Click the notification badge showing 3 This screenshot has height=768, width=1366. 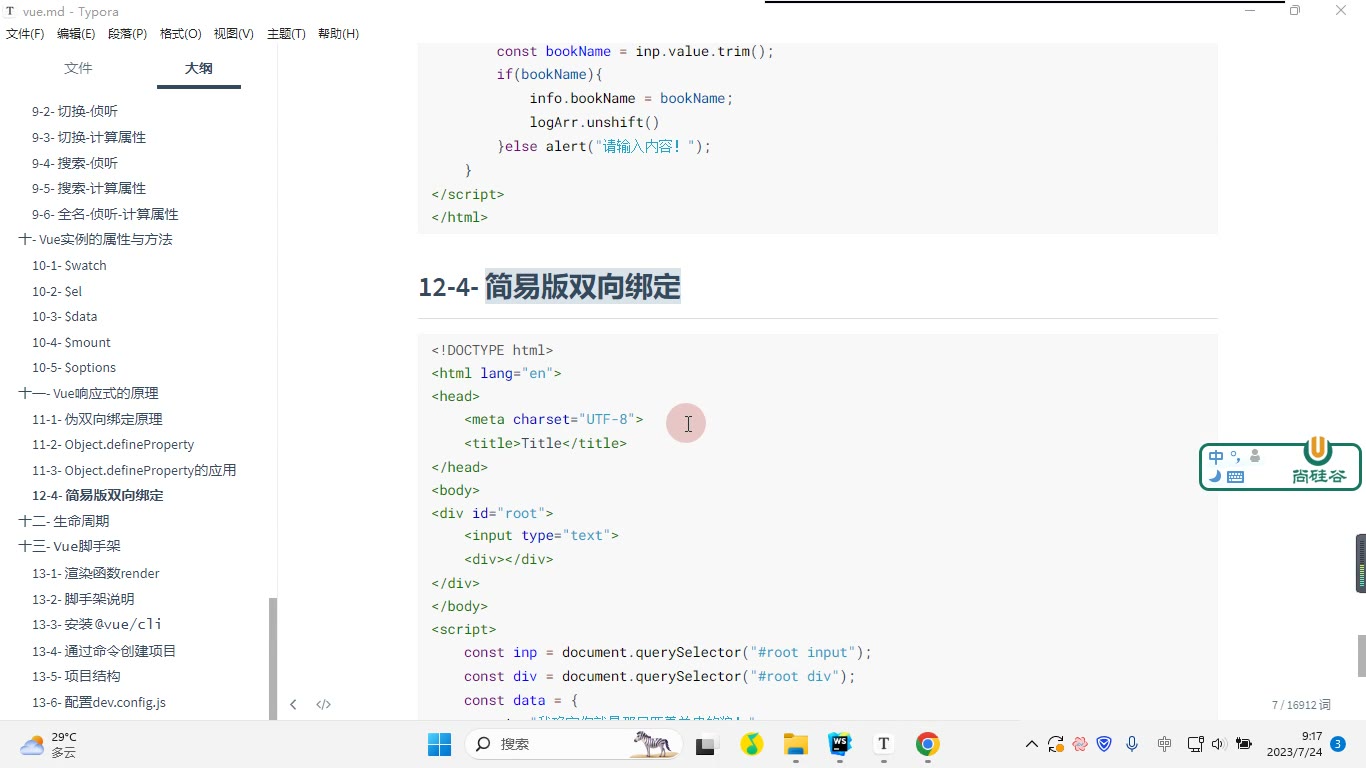(1338, 744)
